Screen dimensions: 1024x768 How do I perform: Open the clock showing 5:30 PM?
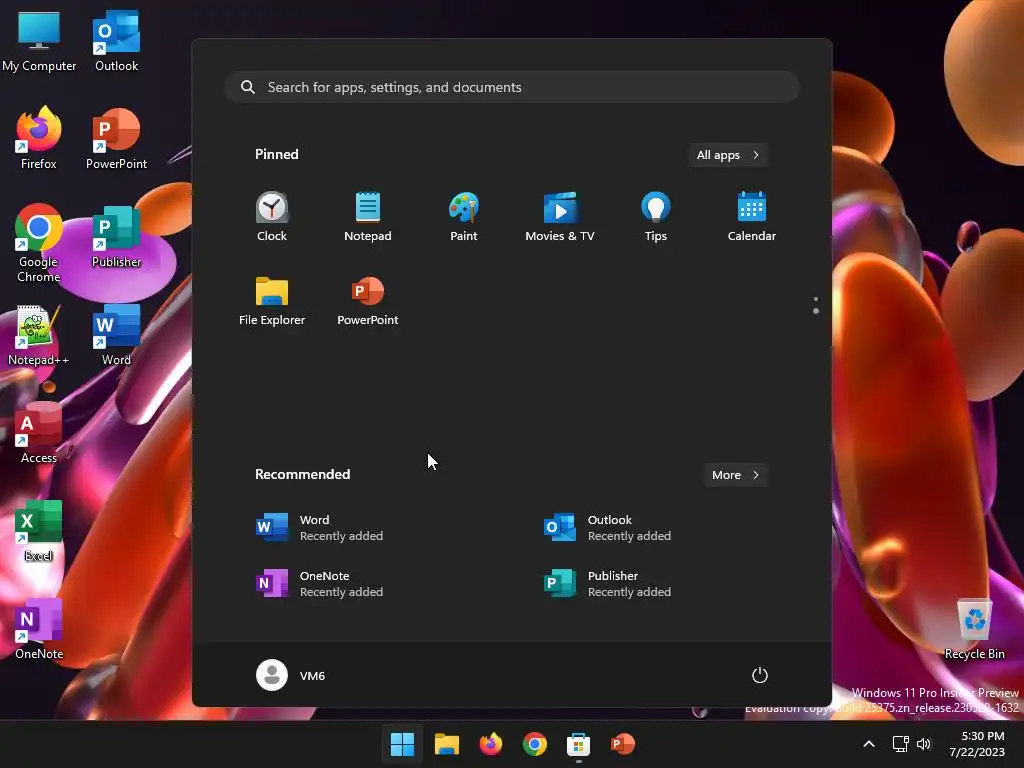point(978,744)
